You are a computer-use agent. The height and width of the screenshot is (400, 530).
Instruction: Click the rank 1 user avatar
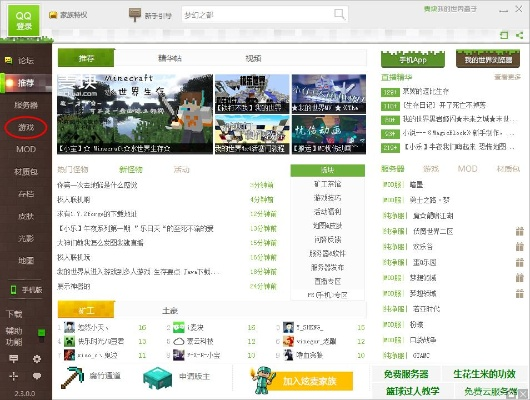click(69, 327)
